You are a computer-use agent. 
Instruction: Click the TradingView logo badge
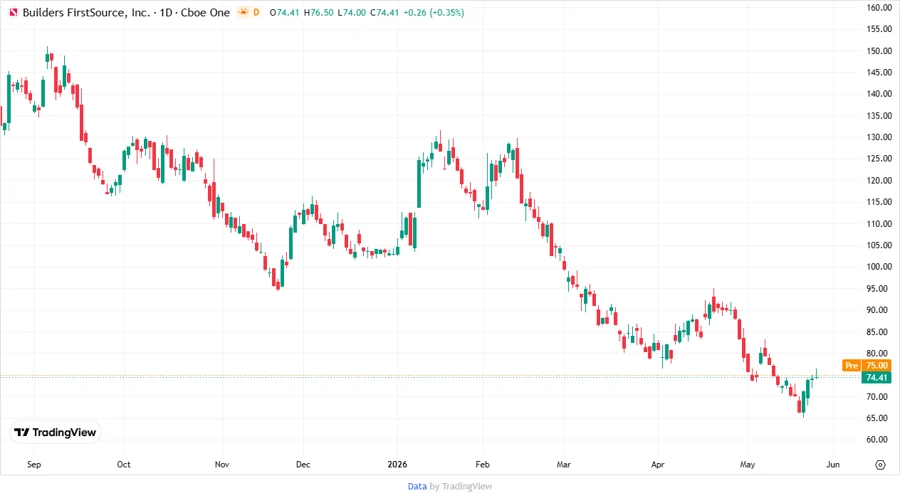[56, 432]
